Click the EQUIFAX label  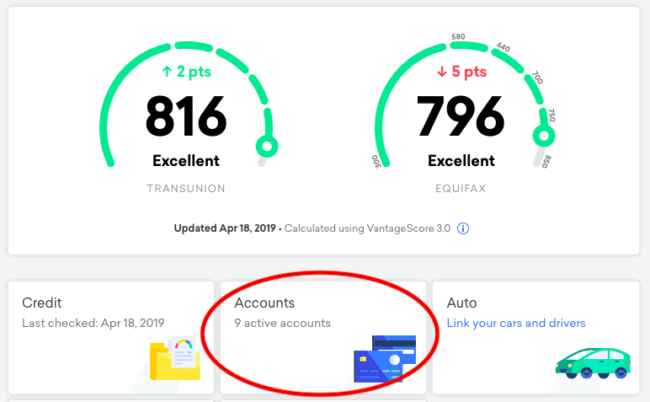[x=461, y=189]
